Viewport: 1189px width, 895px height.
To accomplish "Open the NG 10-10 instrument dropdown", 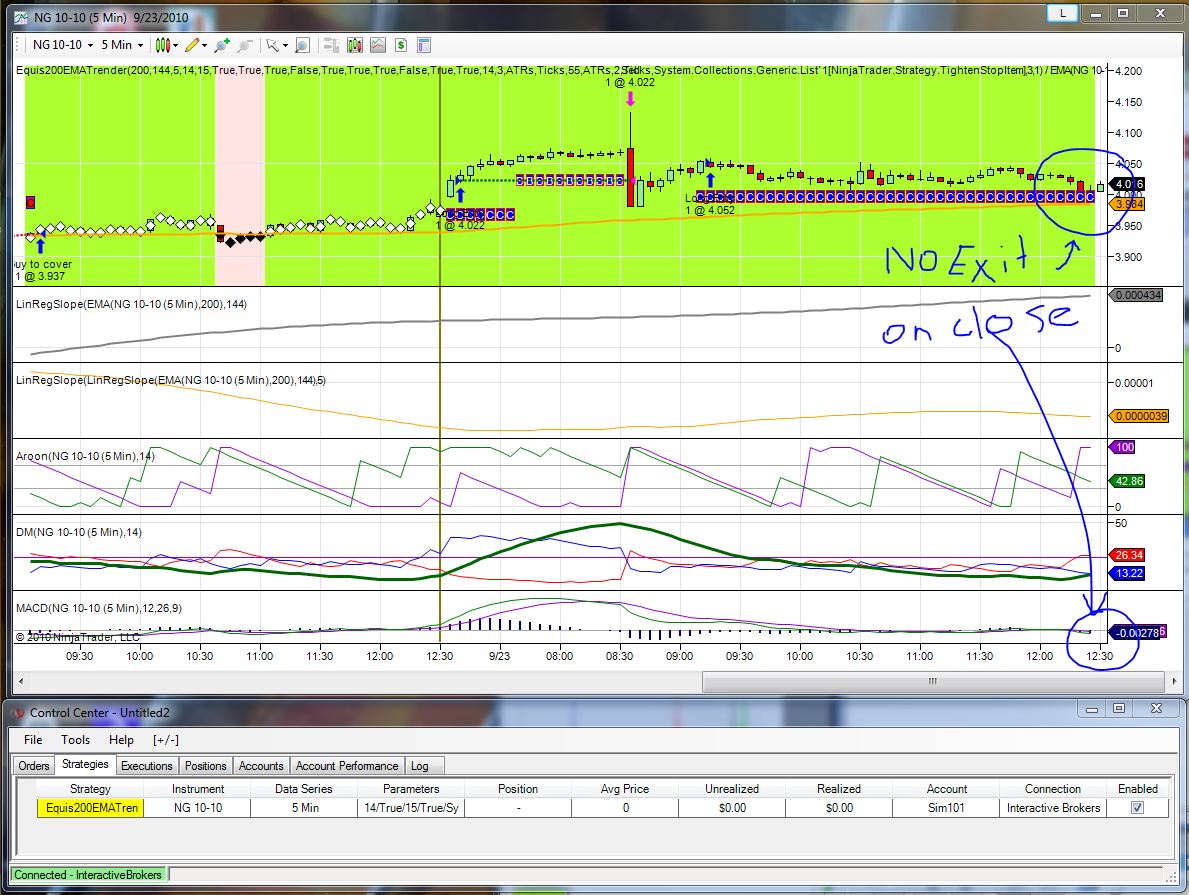I will (62, 45).
